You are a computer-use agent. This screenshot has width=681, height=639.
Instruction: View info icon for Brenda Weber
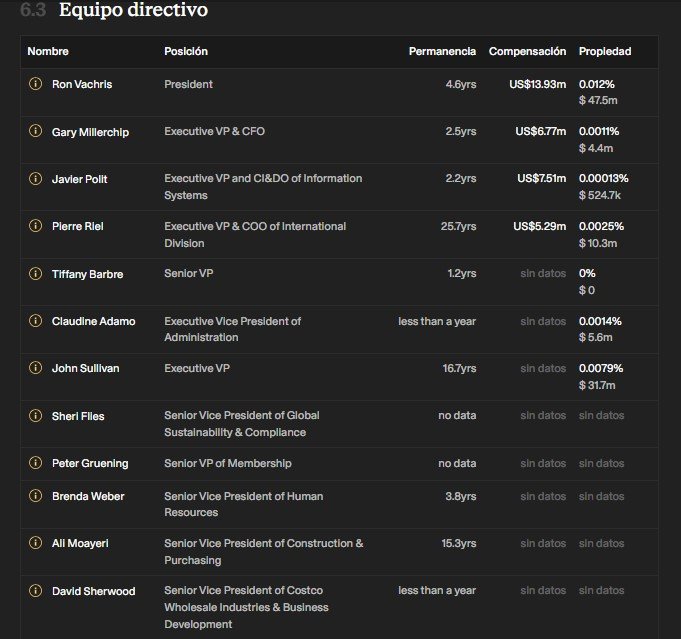(35, 496)
